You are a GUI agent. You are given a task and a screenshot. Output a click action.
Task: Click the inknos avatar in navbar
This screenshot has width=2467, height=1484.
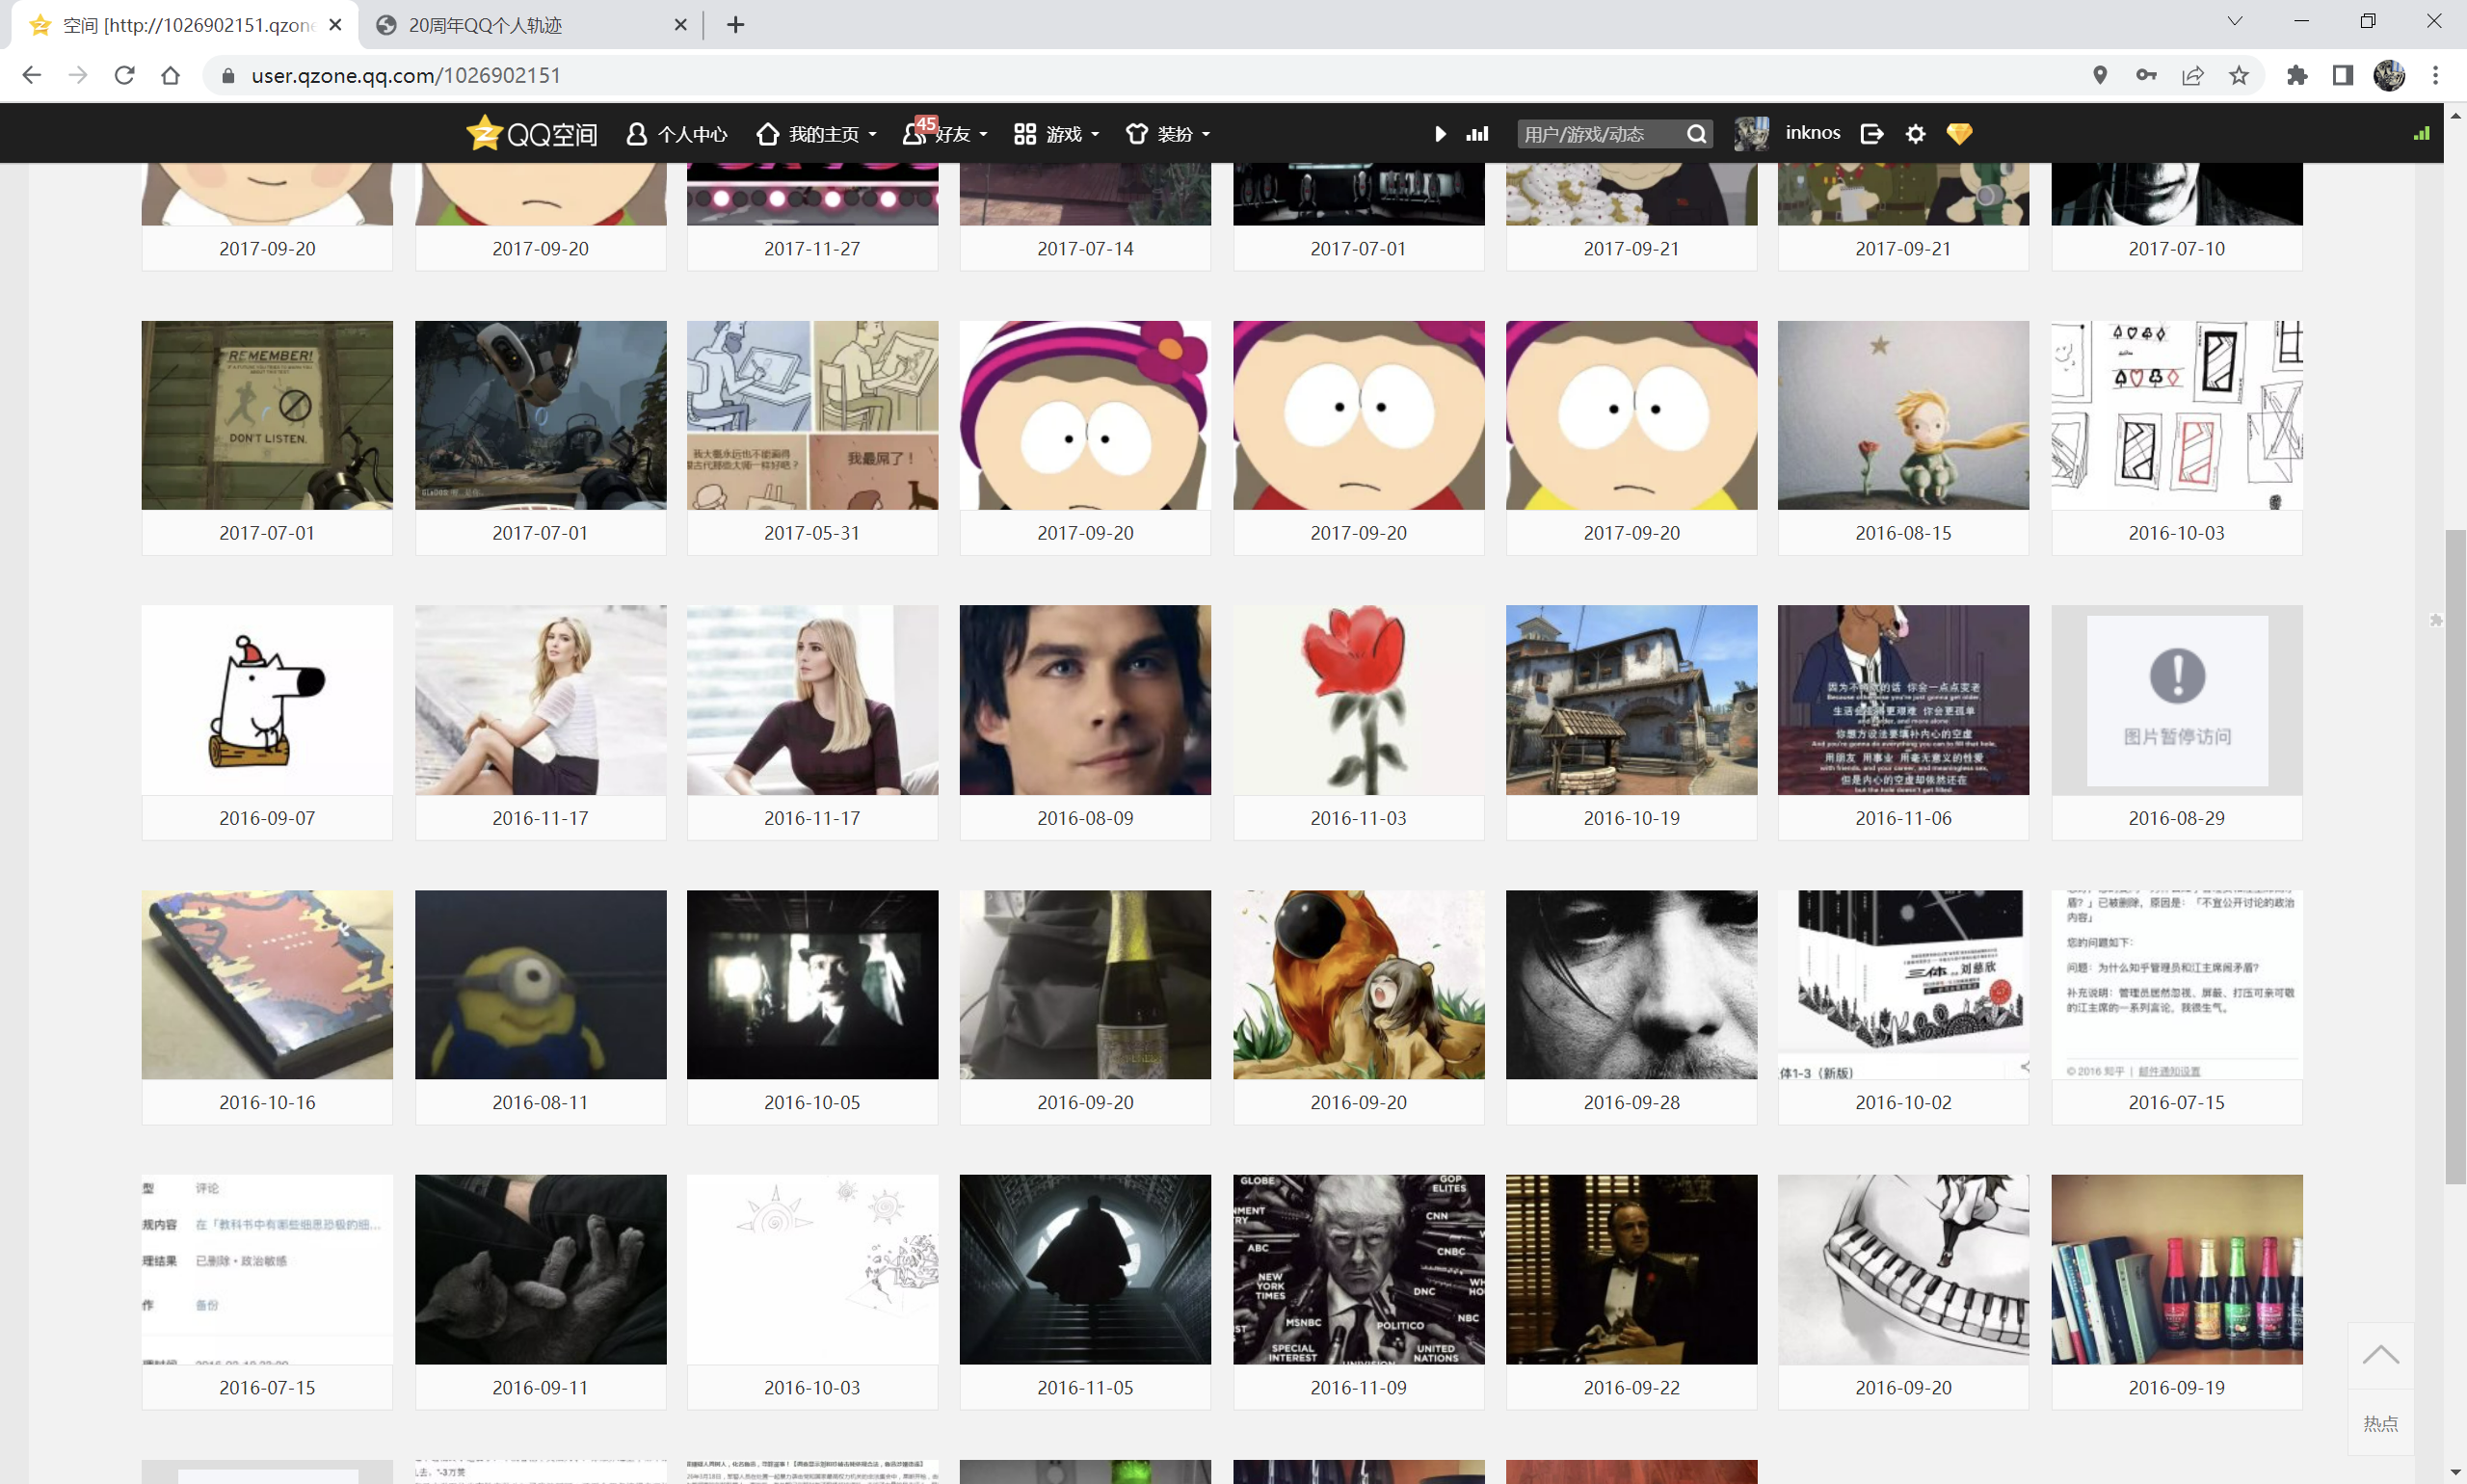click(1752, 134)
